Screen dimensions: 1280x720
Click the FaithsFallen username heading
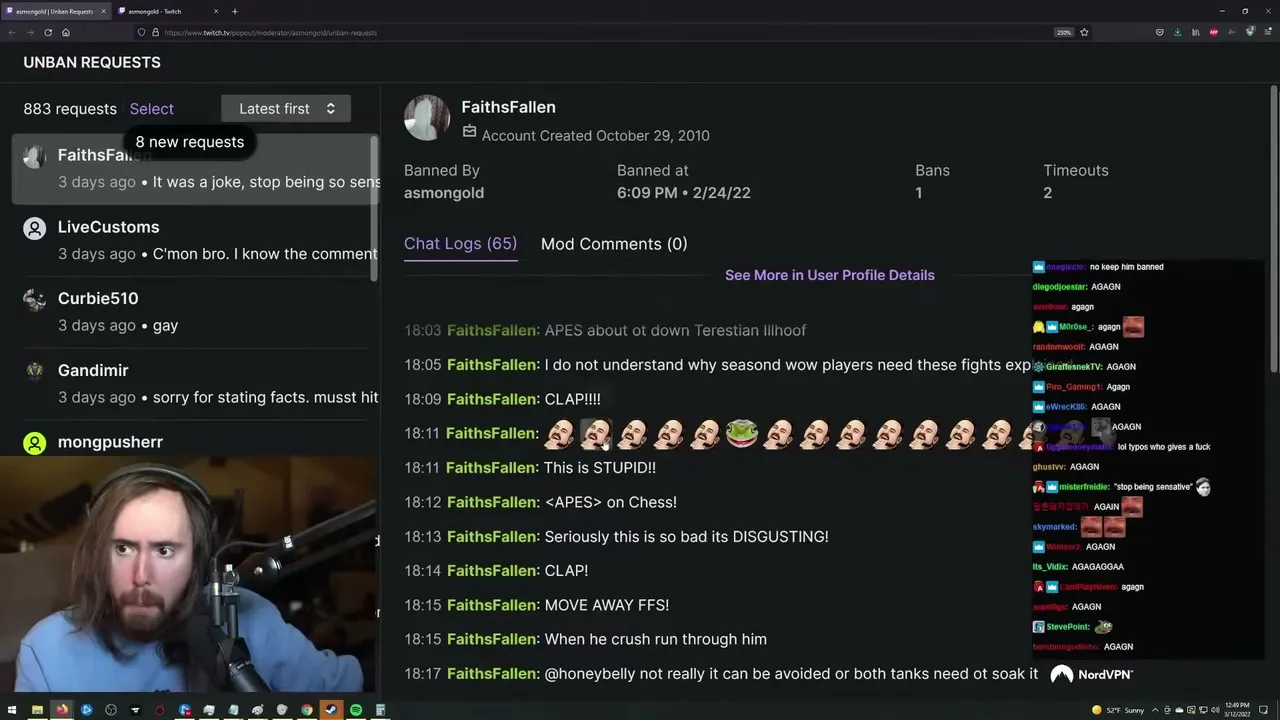(508, 107)
